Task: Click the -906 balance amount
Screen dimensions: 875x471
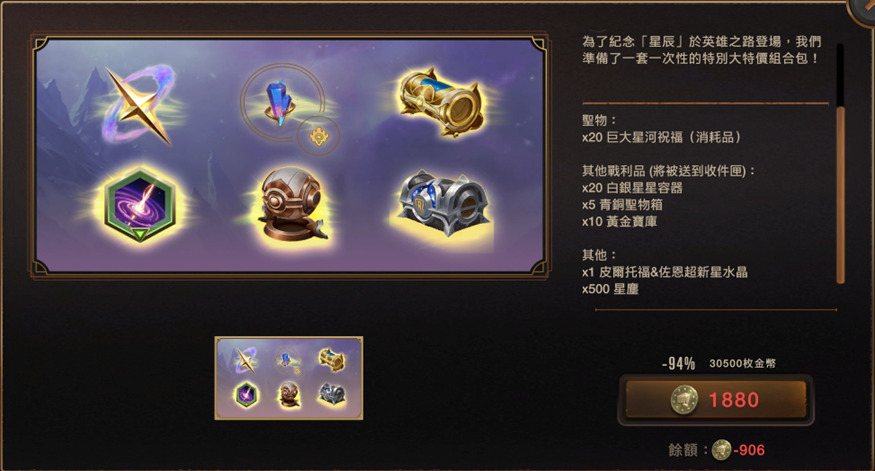Action: pos(749,450)
